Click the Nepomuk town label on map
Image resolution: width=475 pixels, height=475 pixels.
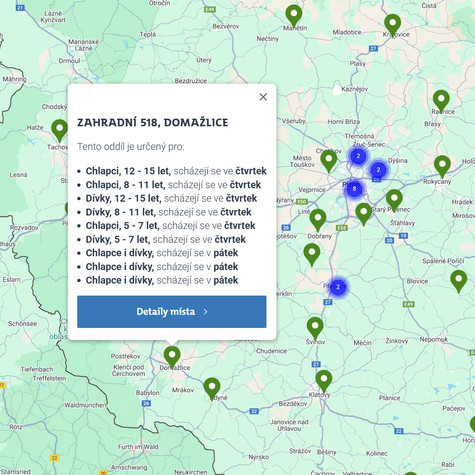point(434,339)
